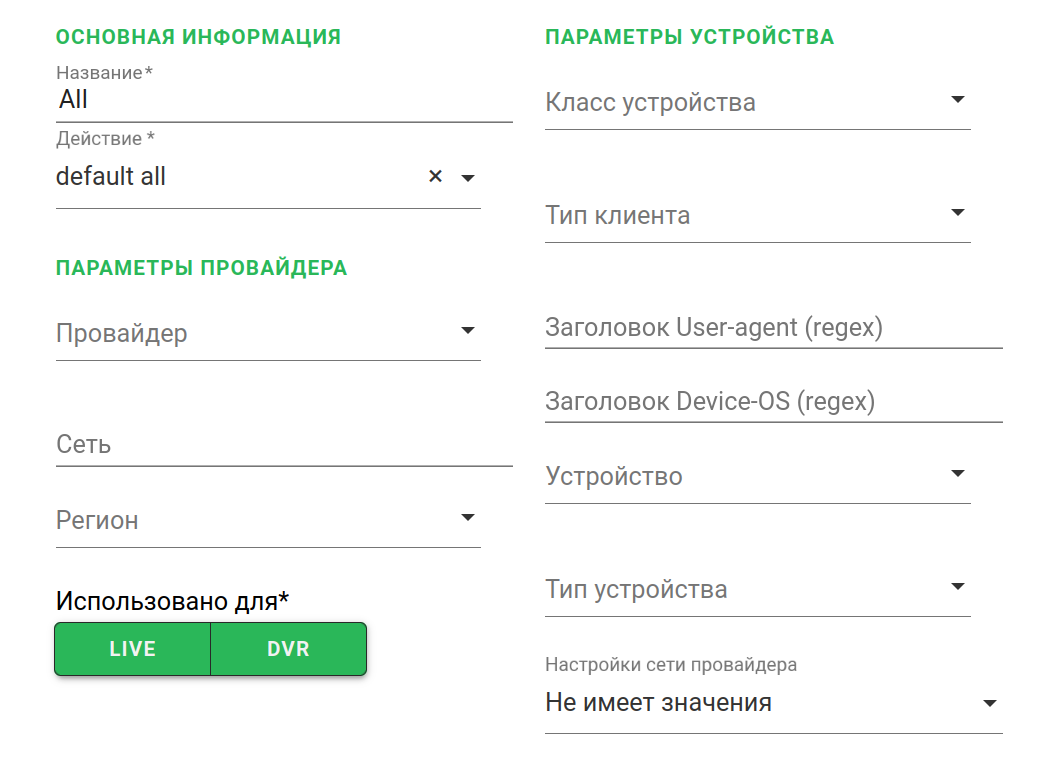Open Настройки сети провайдера dropdown
This screenshot has height=775, width=1054.
coord(990,704)
